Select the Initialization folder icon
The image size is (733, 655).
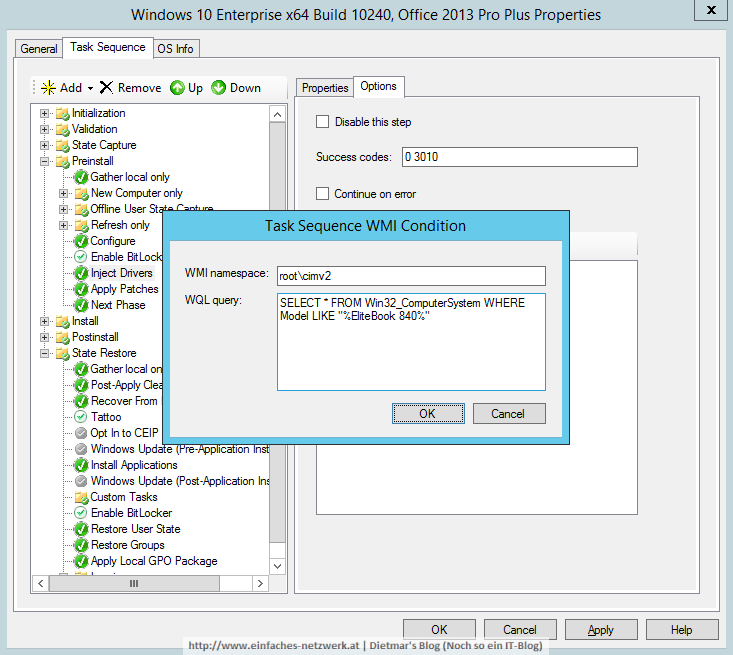tap(63, 114)
